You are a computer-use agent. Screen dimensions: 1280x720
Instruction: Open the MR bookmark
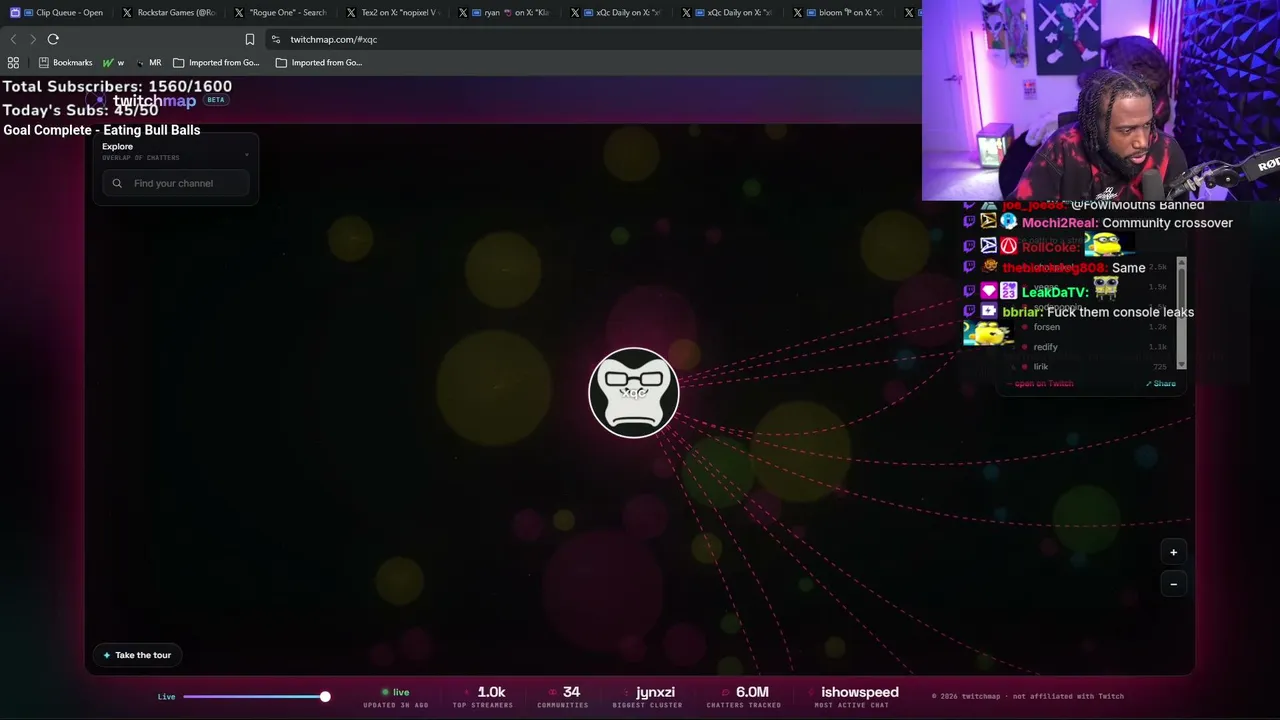pos(148,62)
